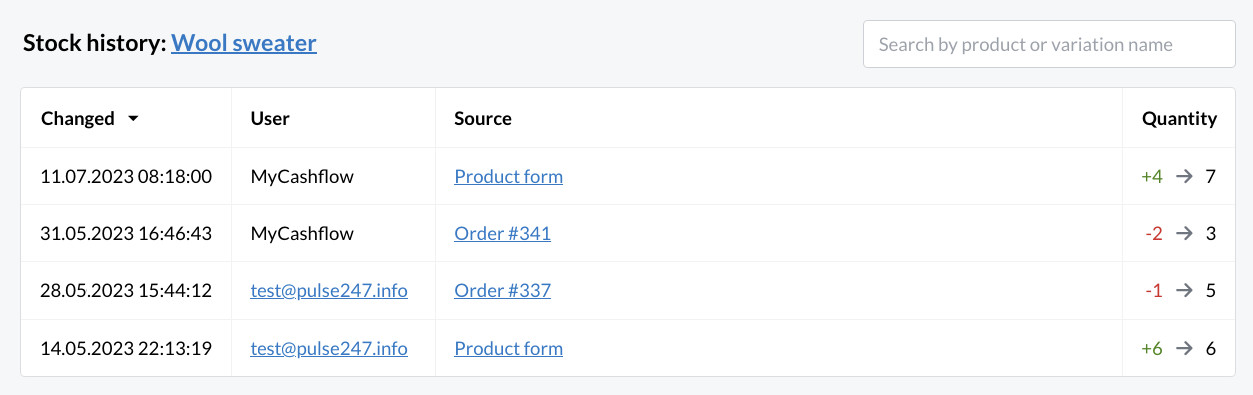
Task: Open Order #337 link
Action: [502, 291]
